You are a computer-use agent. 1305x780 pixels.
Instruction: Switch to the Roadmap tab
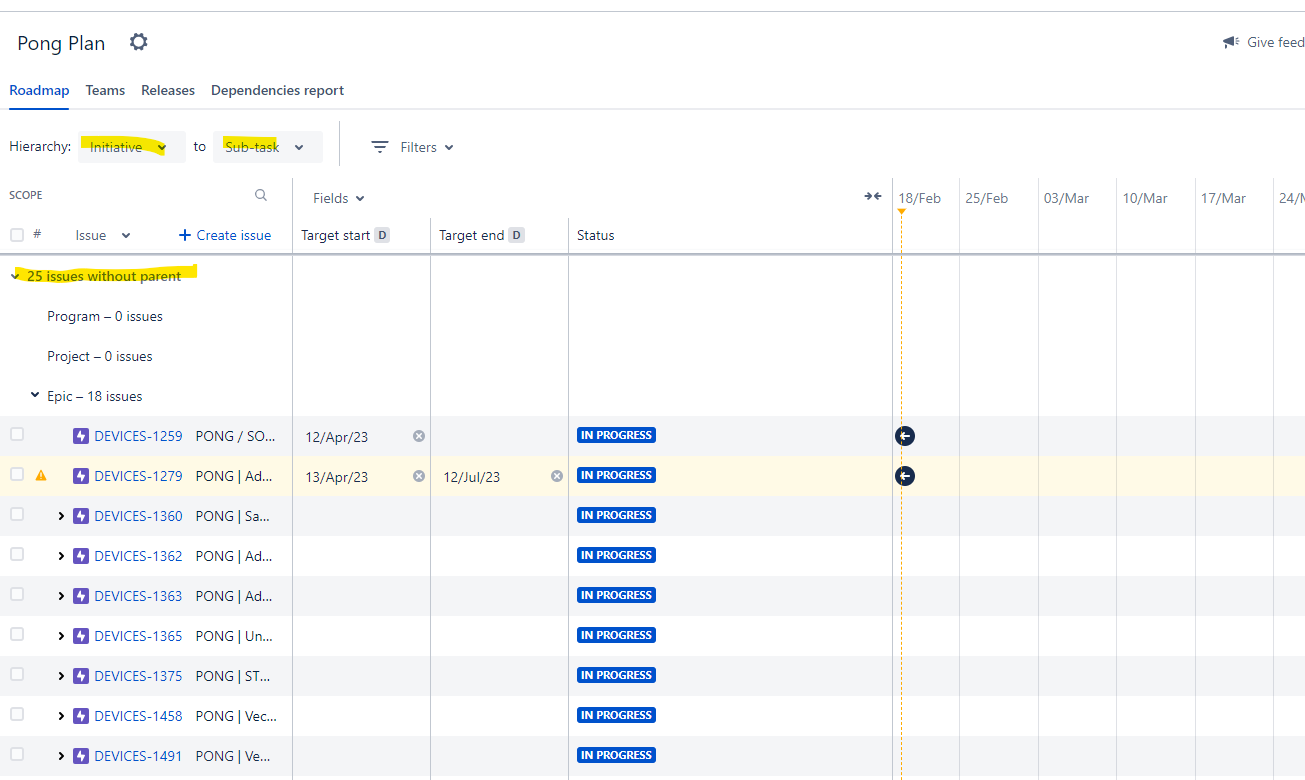click(39, 90)
